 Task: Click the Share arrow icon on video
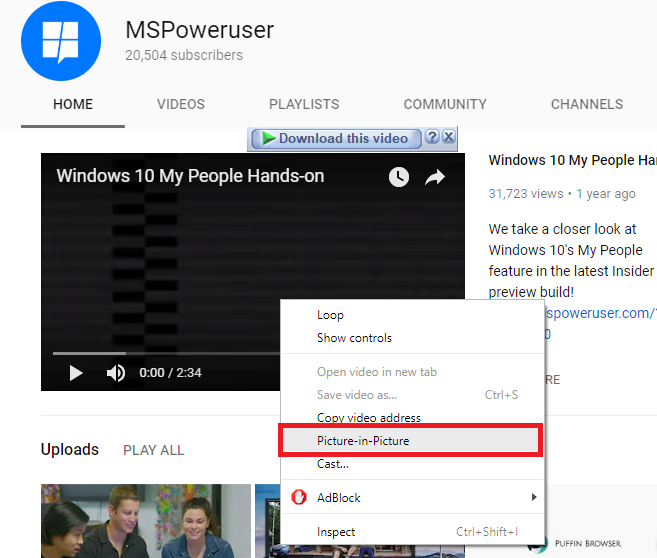(435, 177)
